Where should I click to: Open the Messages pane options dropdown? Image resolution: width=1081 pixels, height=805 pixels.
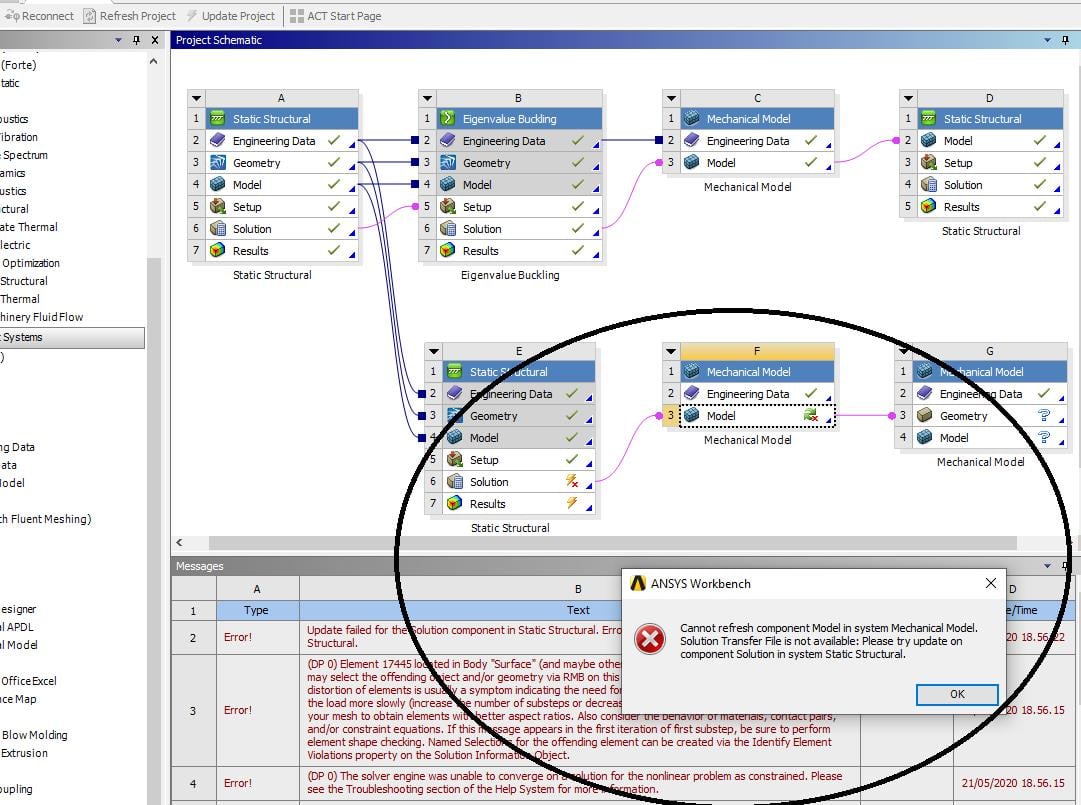pyautogui.click(x=1047, y=566)
